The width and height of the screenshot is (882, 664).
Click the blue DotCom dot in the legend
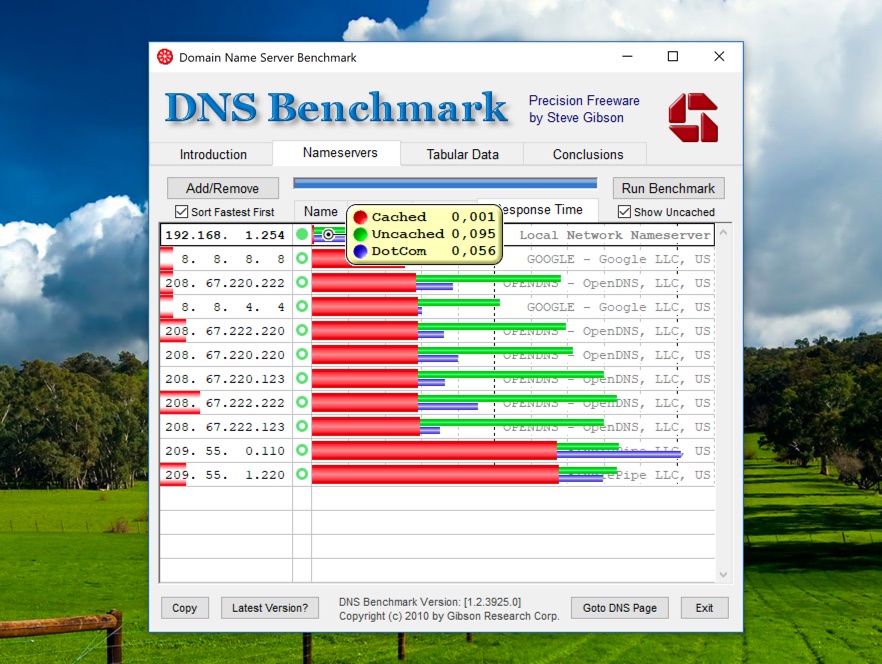360,251
